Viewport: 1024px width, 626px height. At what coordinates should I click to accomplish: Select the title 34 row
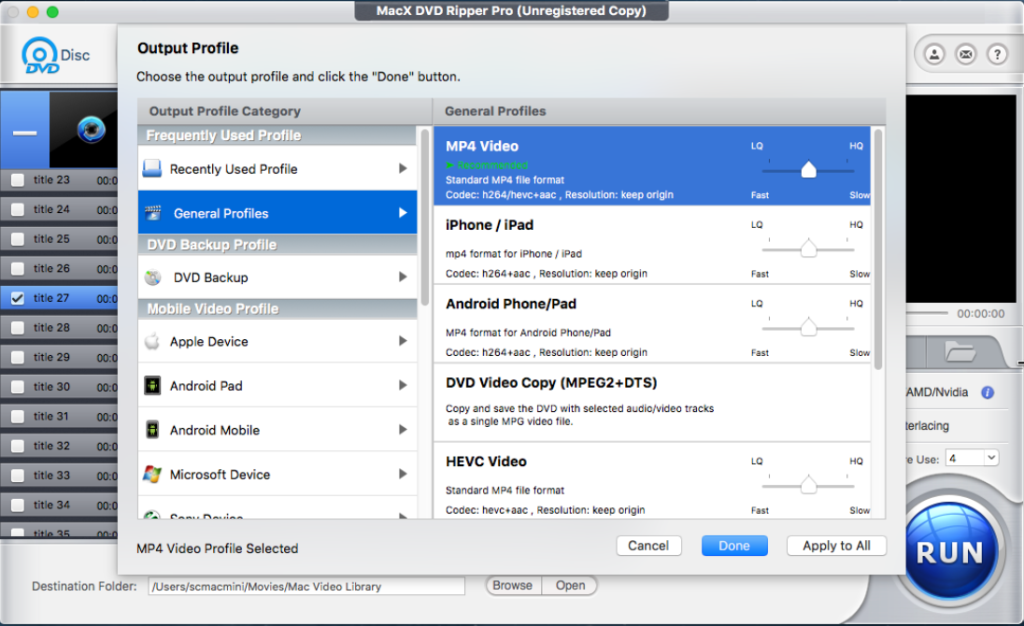[x=59, y=505]
